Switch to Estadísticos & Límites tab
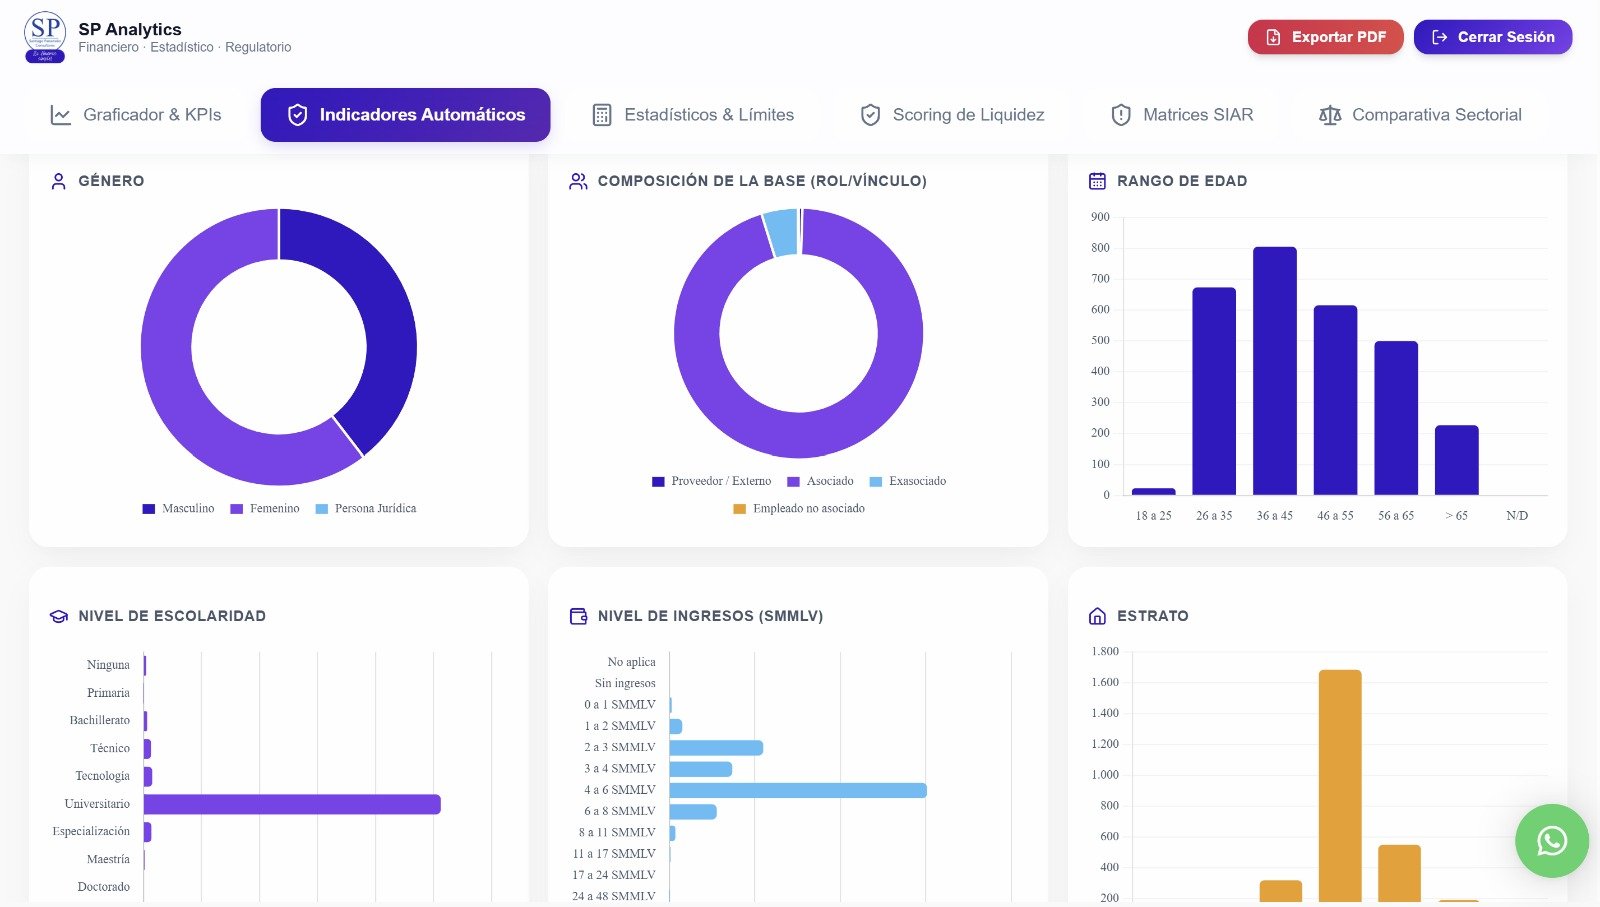 pos(693,115)
